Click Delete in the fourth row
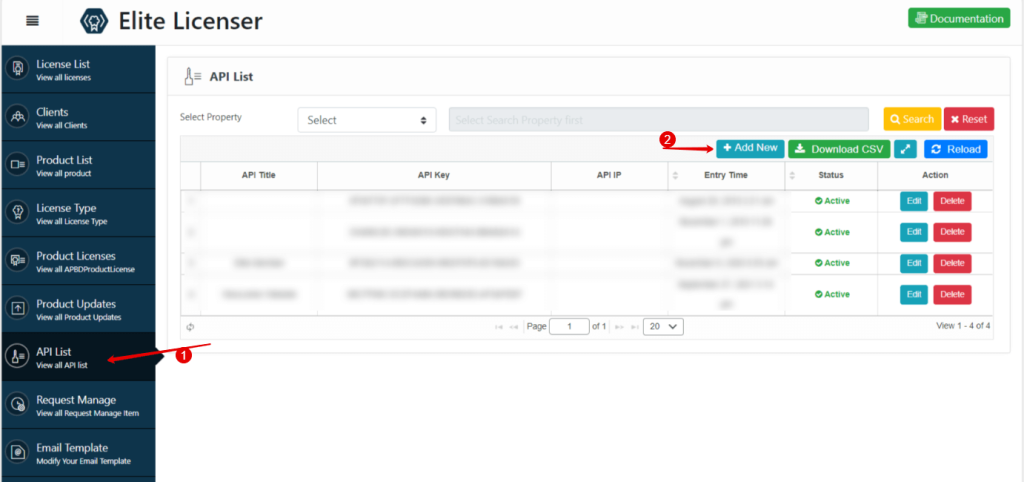Screen dimensions: 1024x482 point(952,295)
